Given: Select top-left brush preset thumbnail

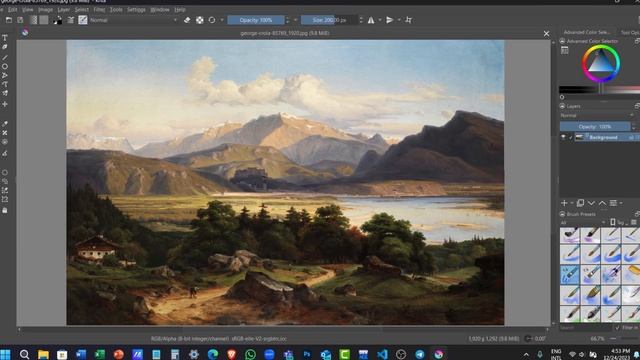Looking at the screenshot, I should 570,235.
